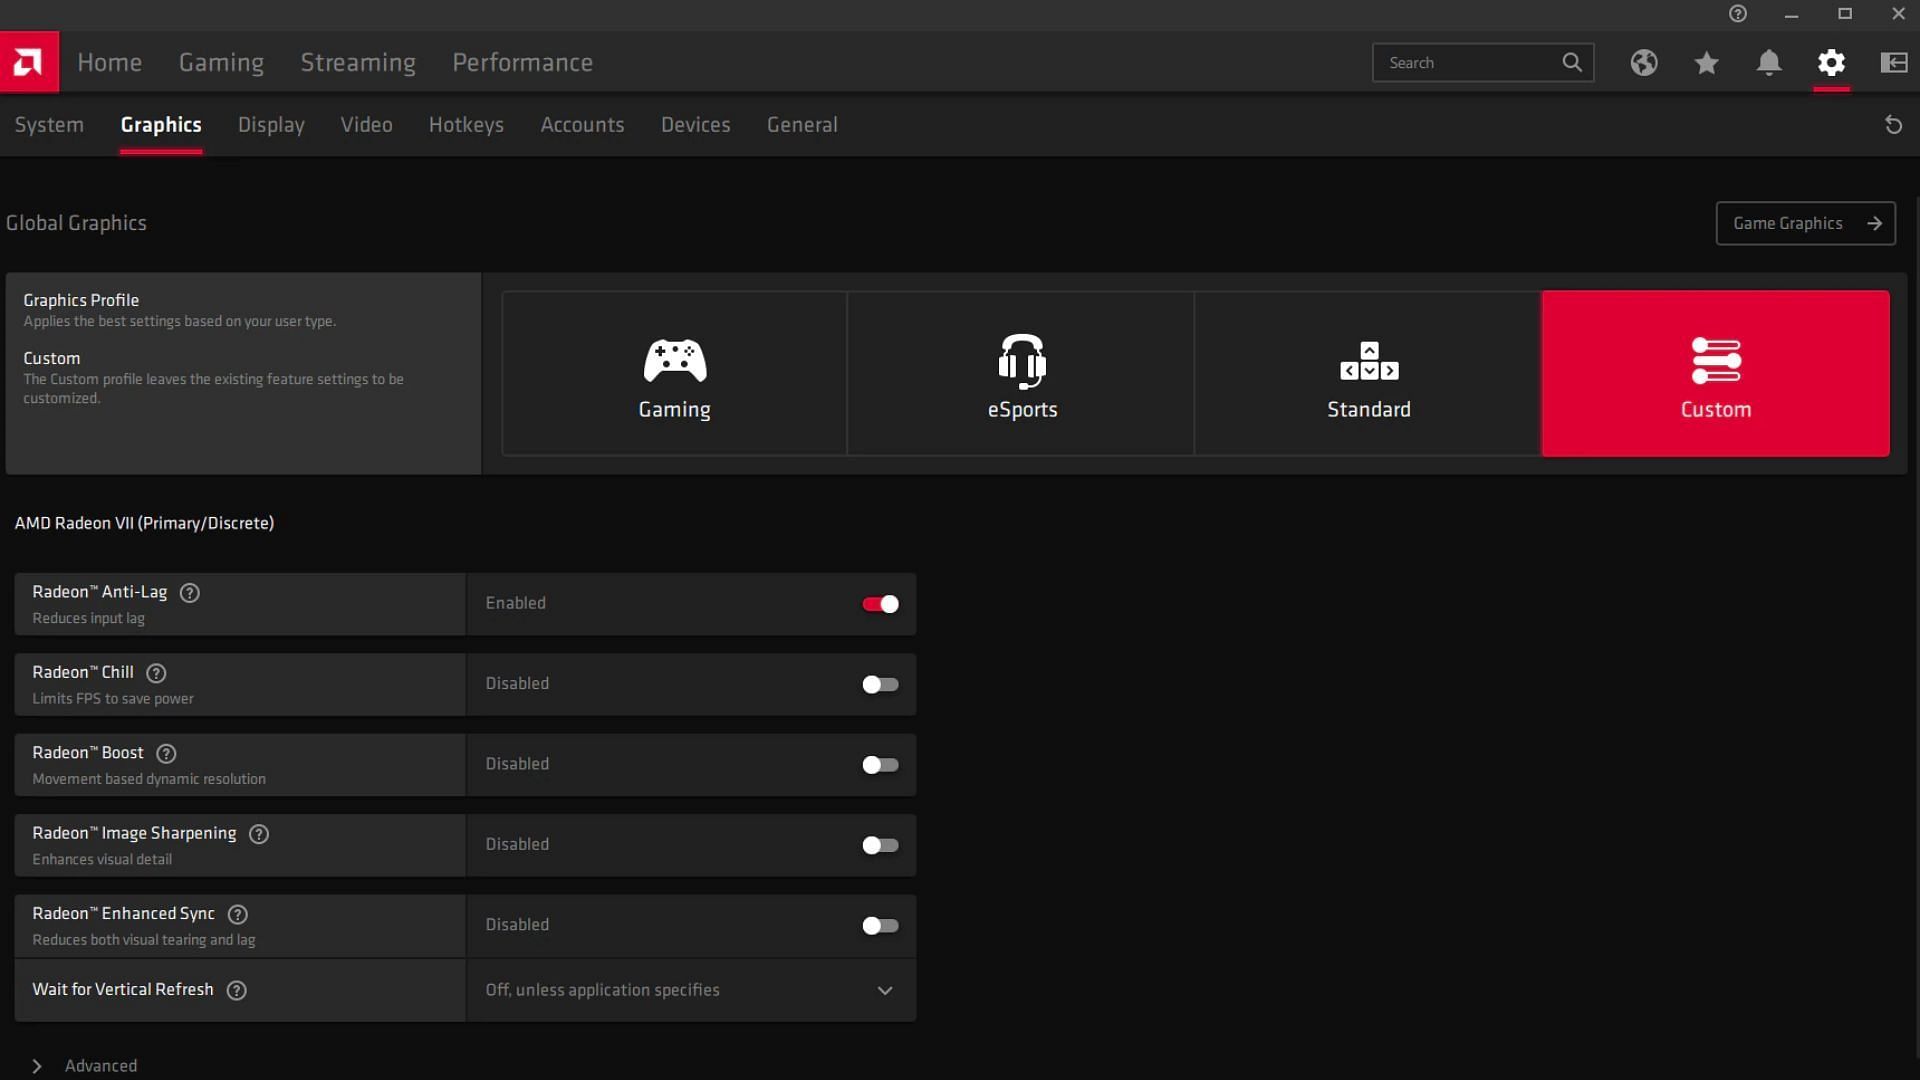Screen dimensions: 1920x1080
Task: Enable Radeon Image Sharpening toggle
Action: pos(880,844)
